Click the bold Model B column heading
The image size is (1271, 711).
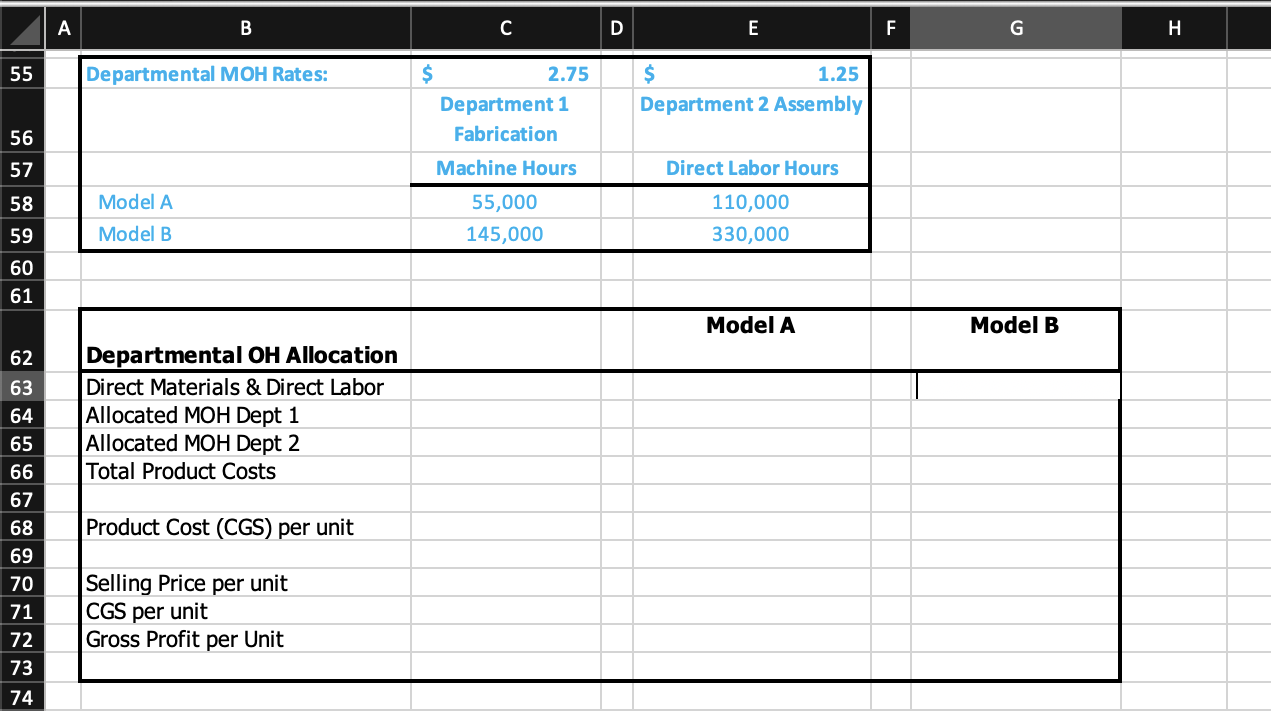1016,340
